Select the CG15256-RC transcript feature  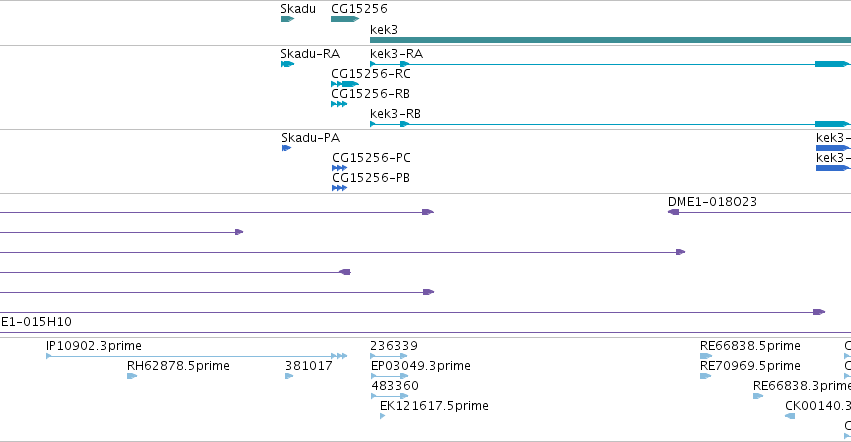[345, 84]
